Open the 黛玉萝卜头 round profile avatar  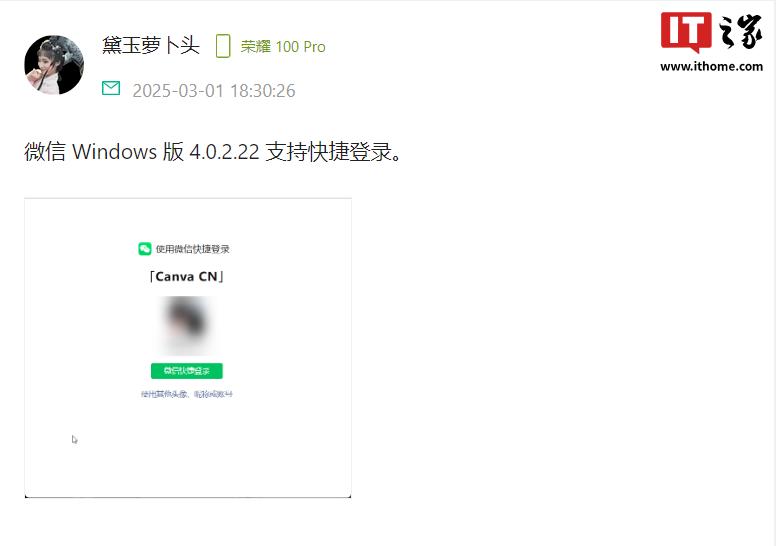[54, 64]
